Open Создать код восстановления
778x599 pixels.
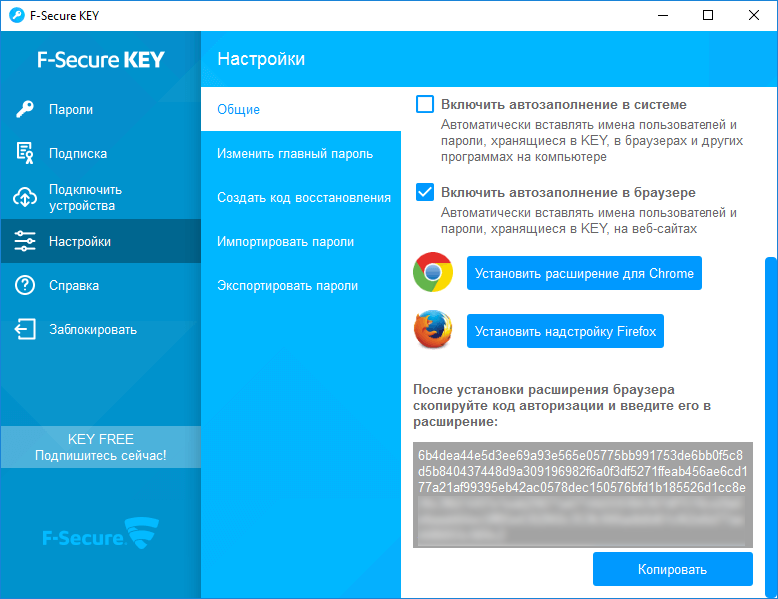tap(301, 198)
